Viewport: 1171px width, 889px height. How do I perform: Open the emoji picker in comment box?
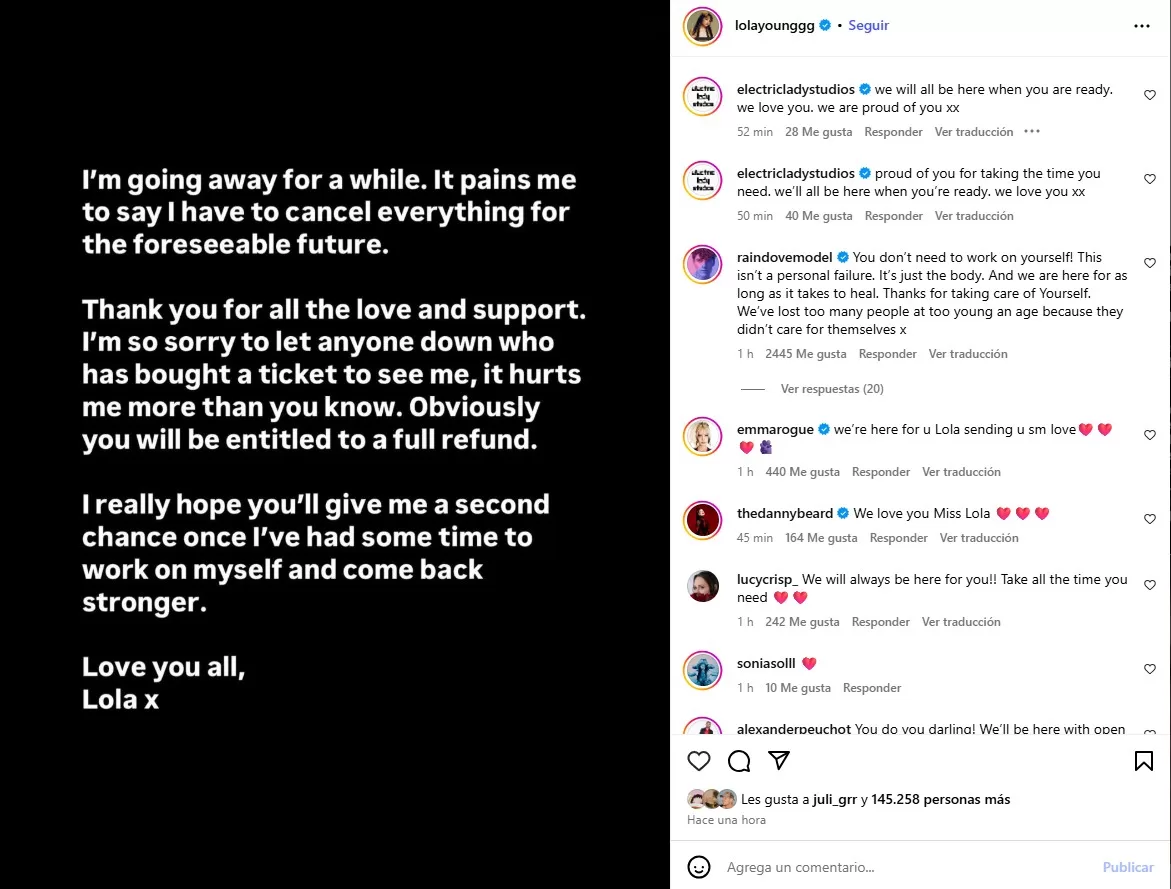tap(699, 867)
